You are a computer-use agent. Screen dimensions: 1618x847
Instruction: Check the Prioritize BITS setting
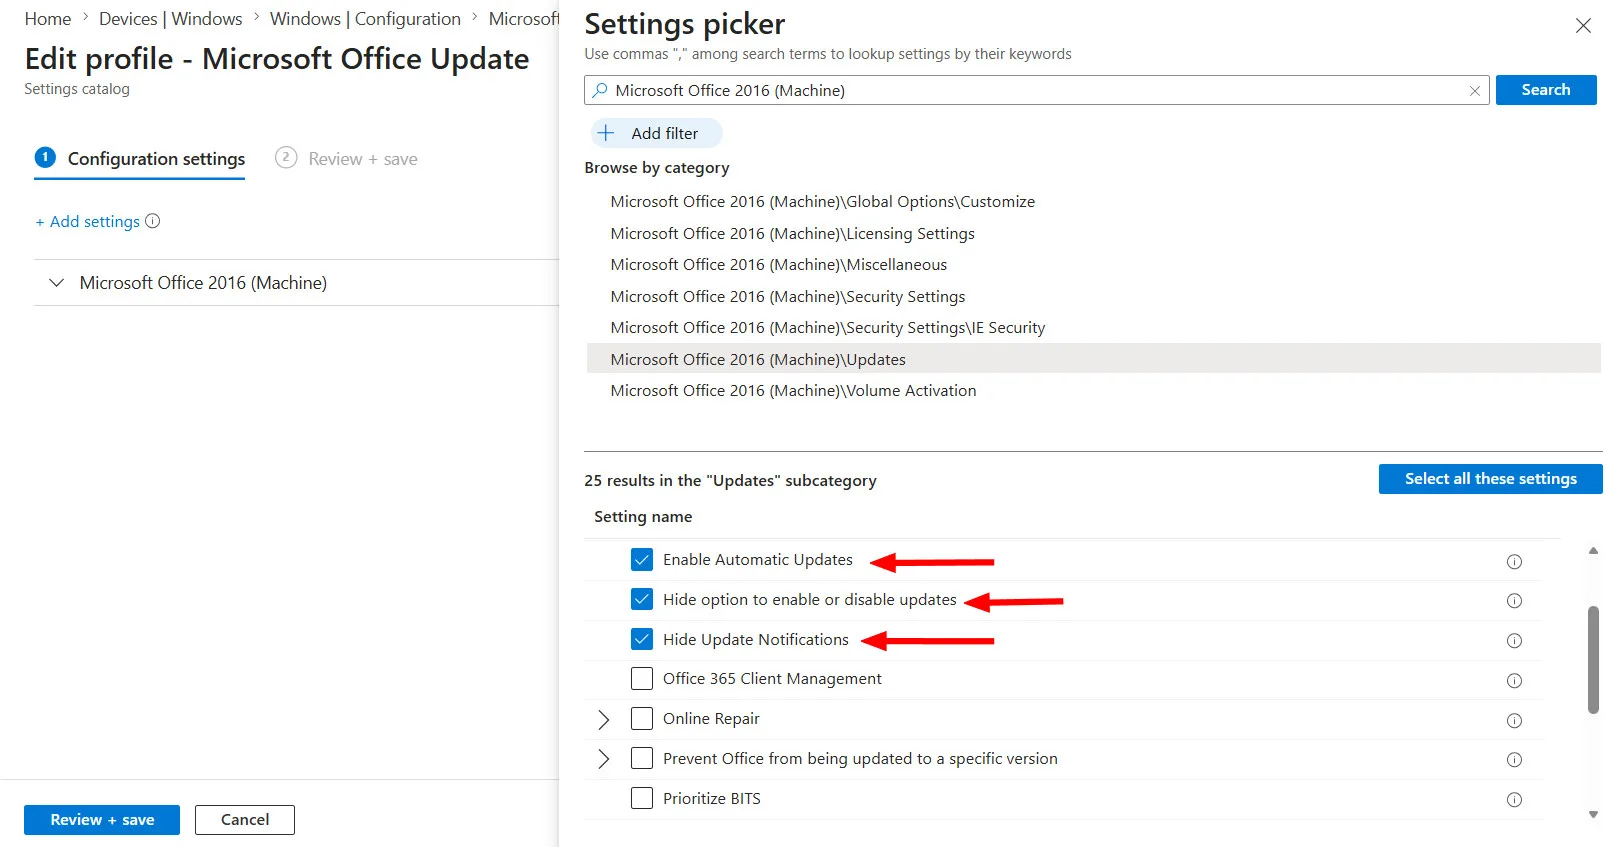(642, 798)
